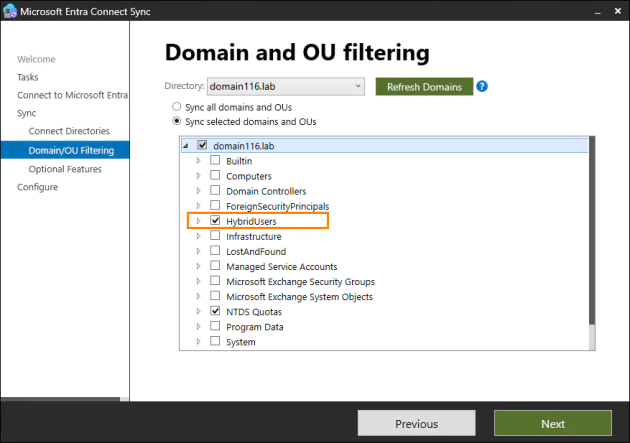Expand the Managed Service Accounts arrow
This screenshot has height=443, width=630.
198,266
